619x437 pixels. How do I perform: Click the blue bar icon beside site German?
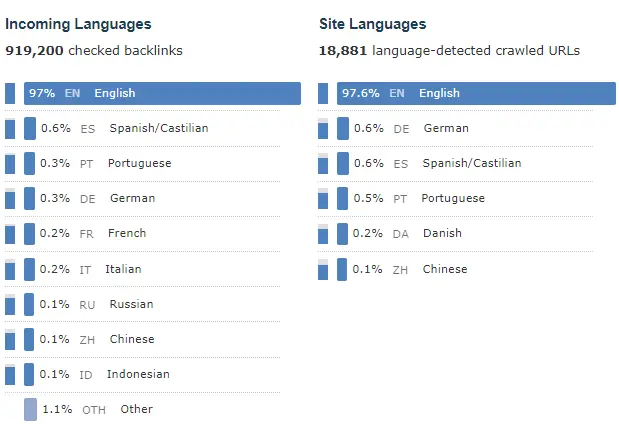[x=343, y=128]
